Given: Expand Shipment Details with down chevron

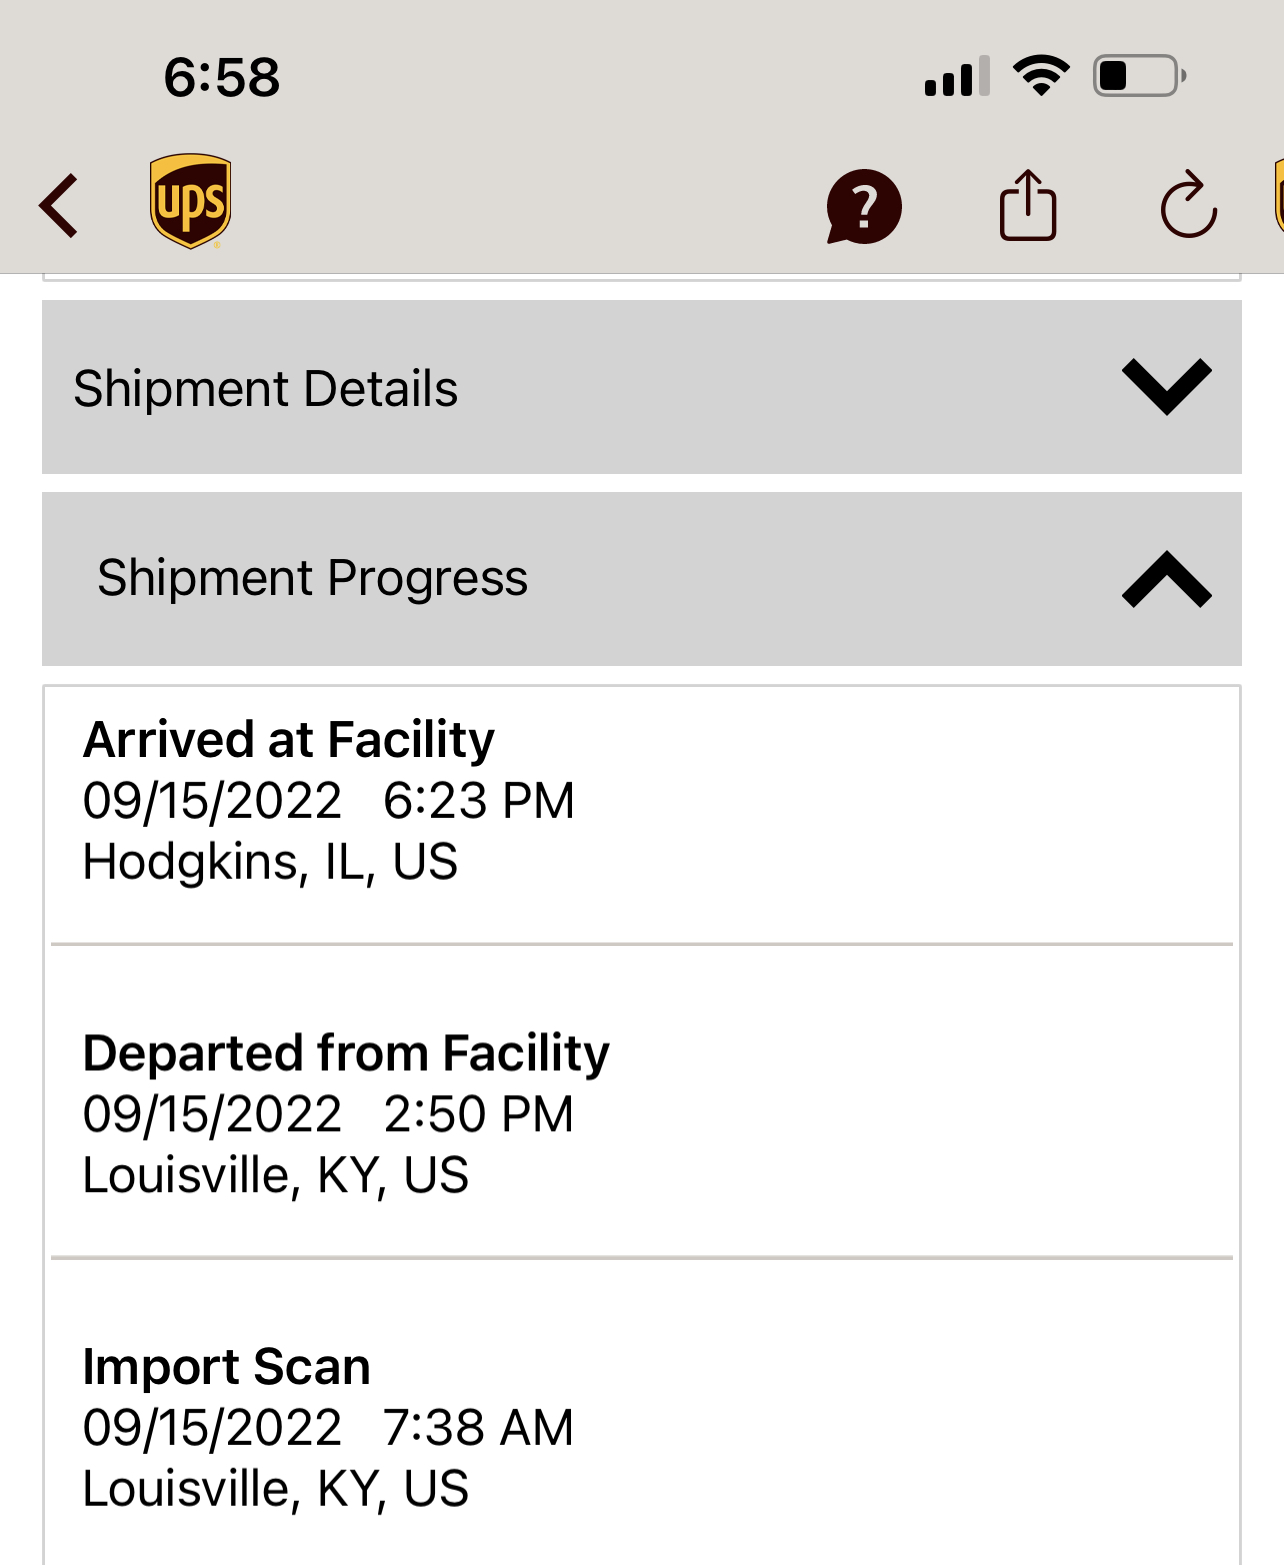Looking at the screenshot, I should tap(1166, 387).
